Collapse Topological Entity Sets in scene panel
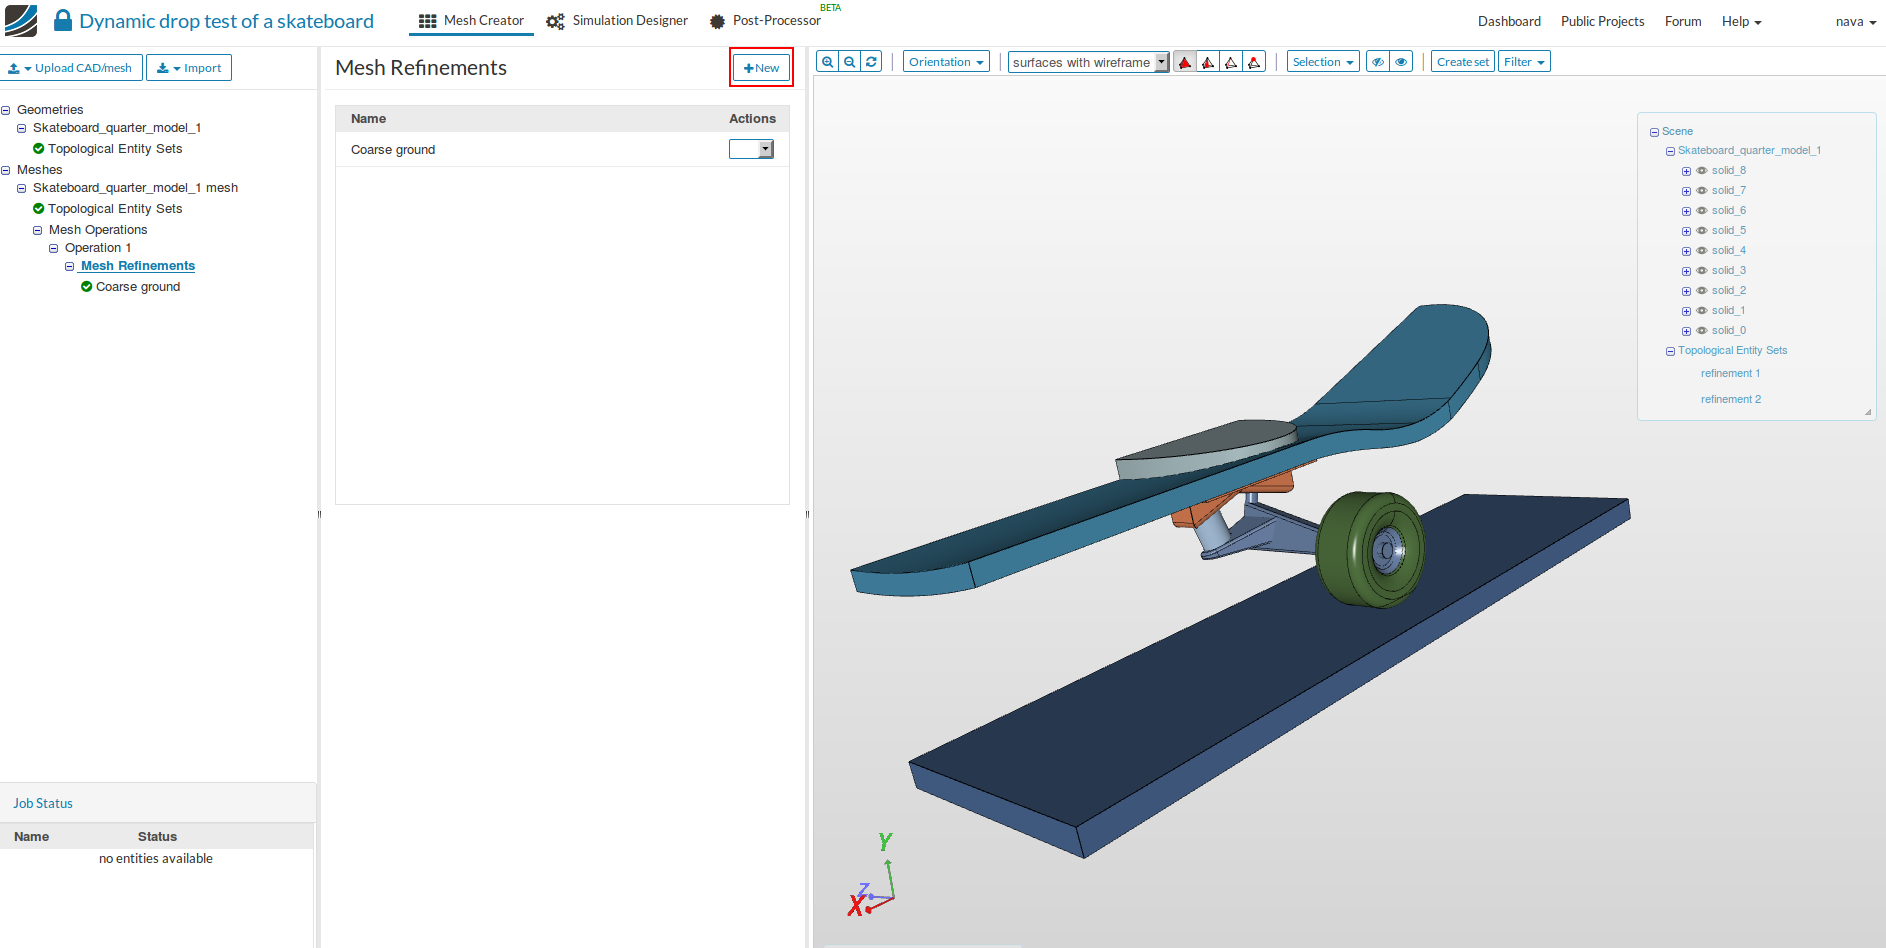Viewport: 1886px width, 948px height. (x=1670, y=351)
